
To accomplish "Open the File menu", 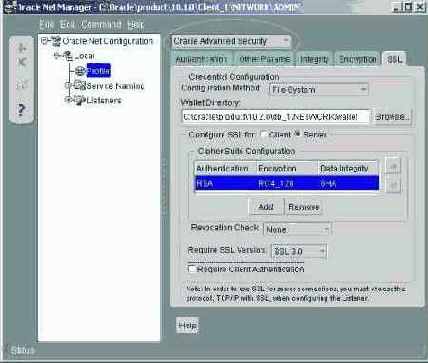I will (x=47, y=24).
